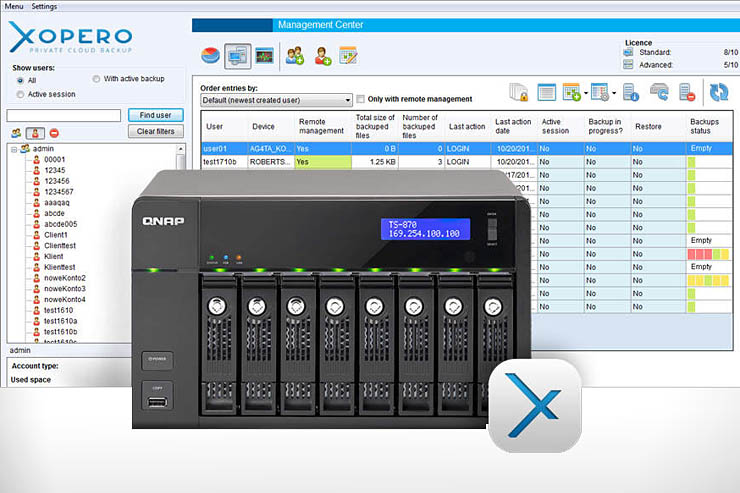This screenshot has height=493, width=740.
Task: Click the red remove icon below search
Action: pyautogui.click(x=54, y=132)
